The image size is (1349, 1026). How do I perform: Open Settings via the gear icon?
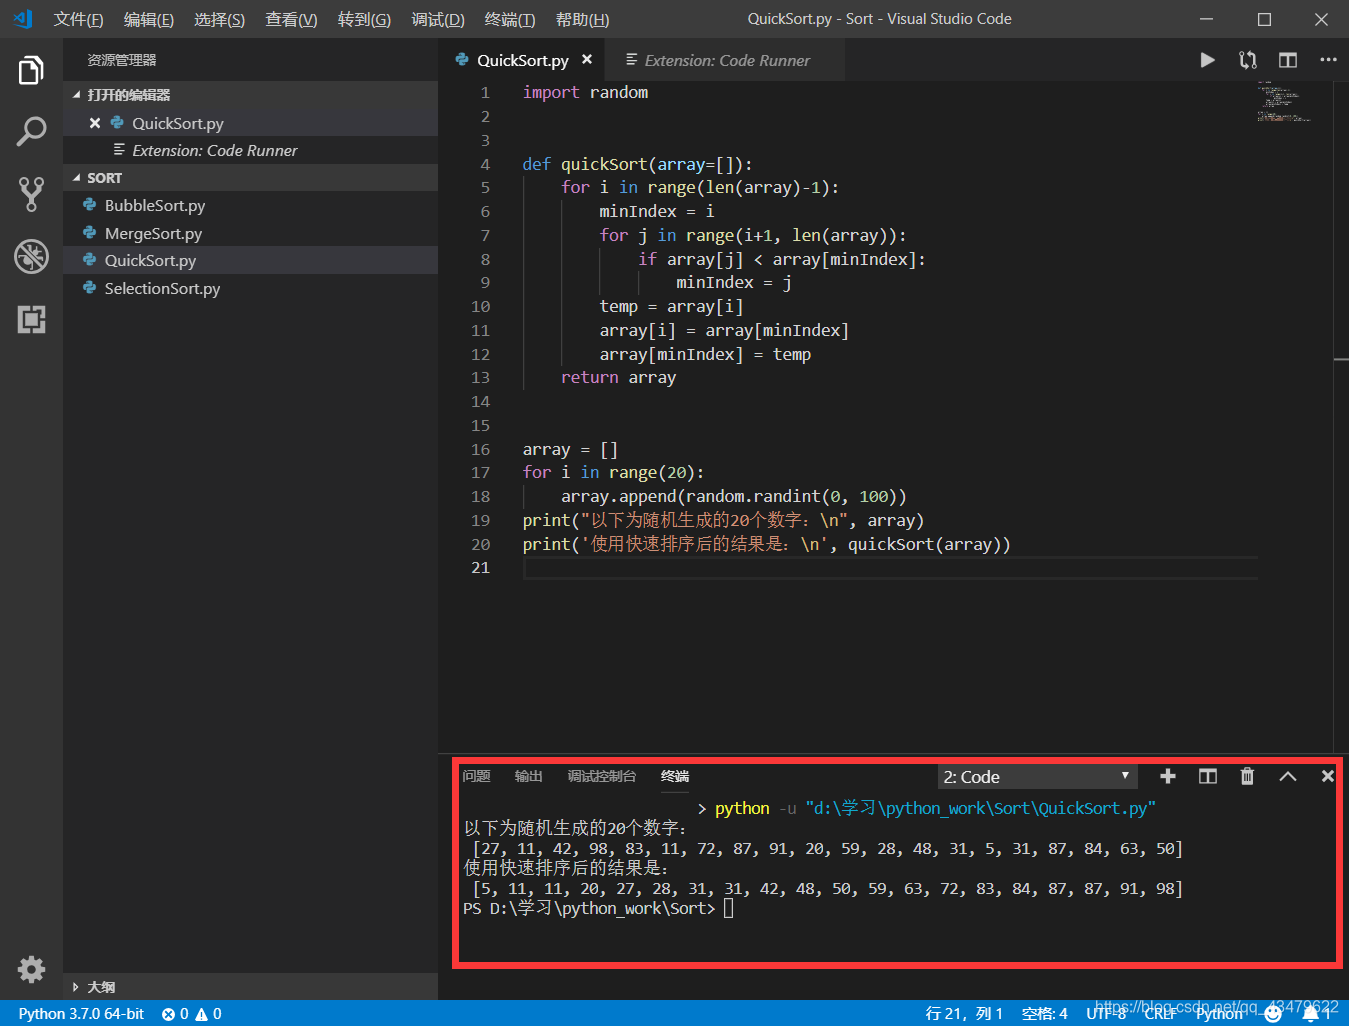[x=31, y=969]
